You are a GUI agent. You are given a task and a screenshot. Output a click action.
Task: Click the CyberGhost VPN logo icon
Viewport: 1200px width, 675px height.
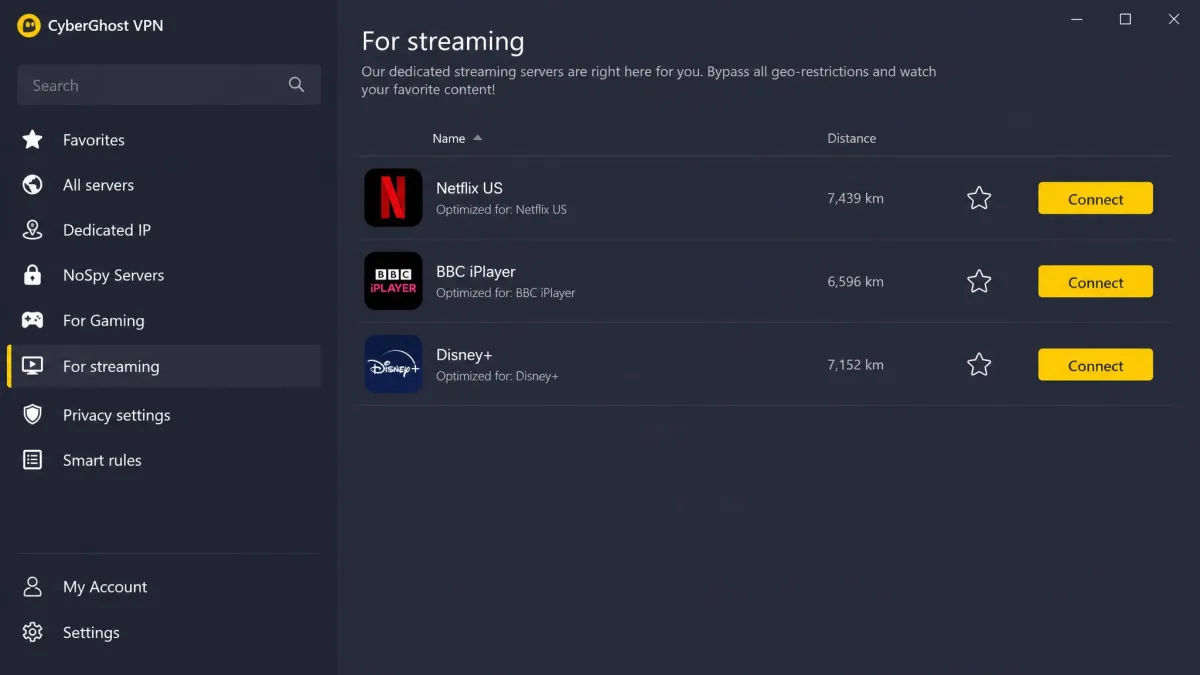29,26
